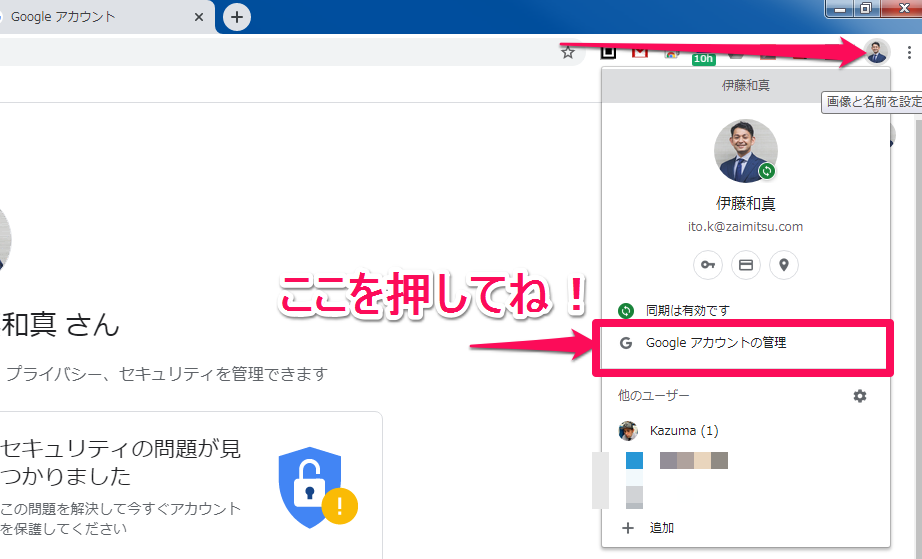Click the 他のユーザー section label

pyautogui.click(x=653, y=396)
